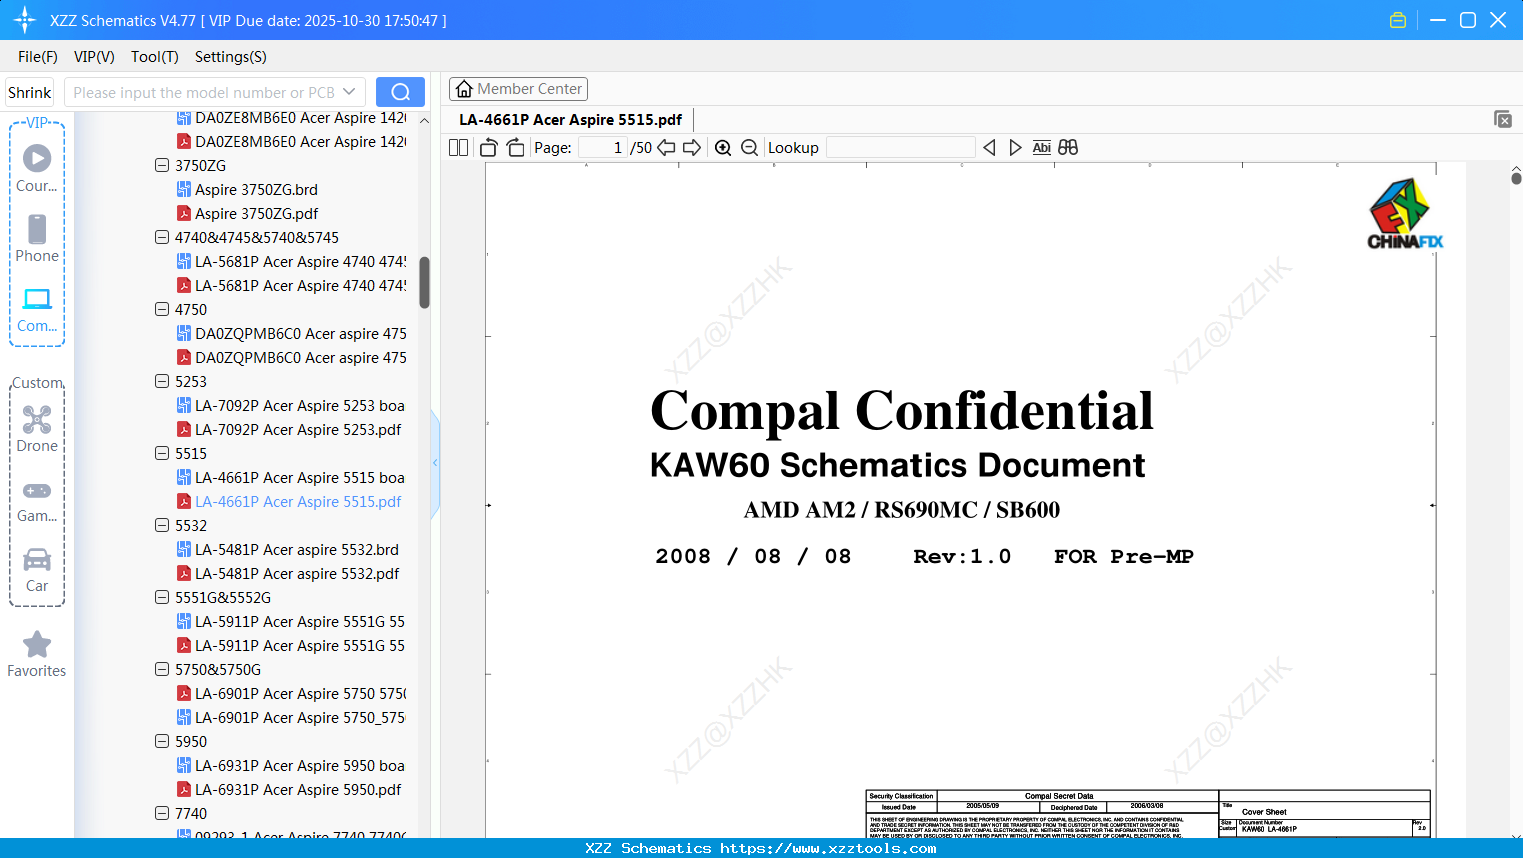Viewport: 1523px width, 858px height.
Task: Collapse the 5515 tree node
Action: (162, 453)
